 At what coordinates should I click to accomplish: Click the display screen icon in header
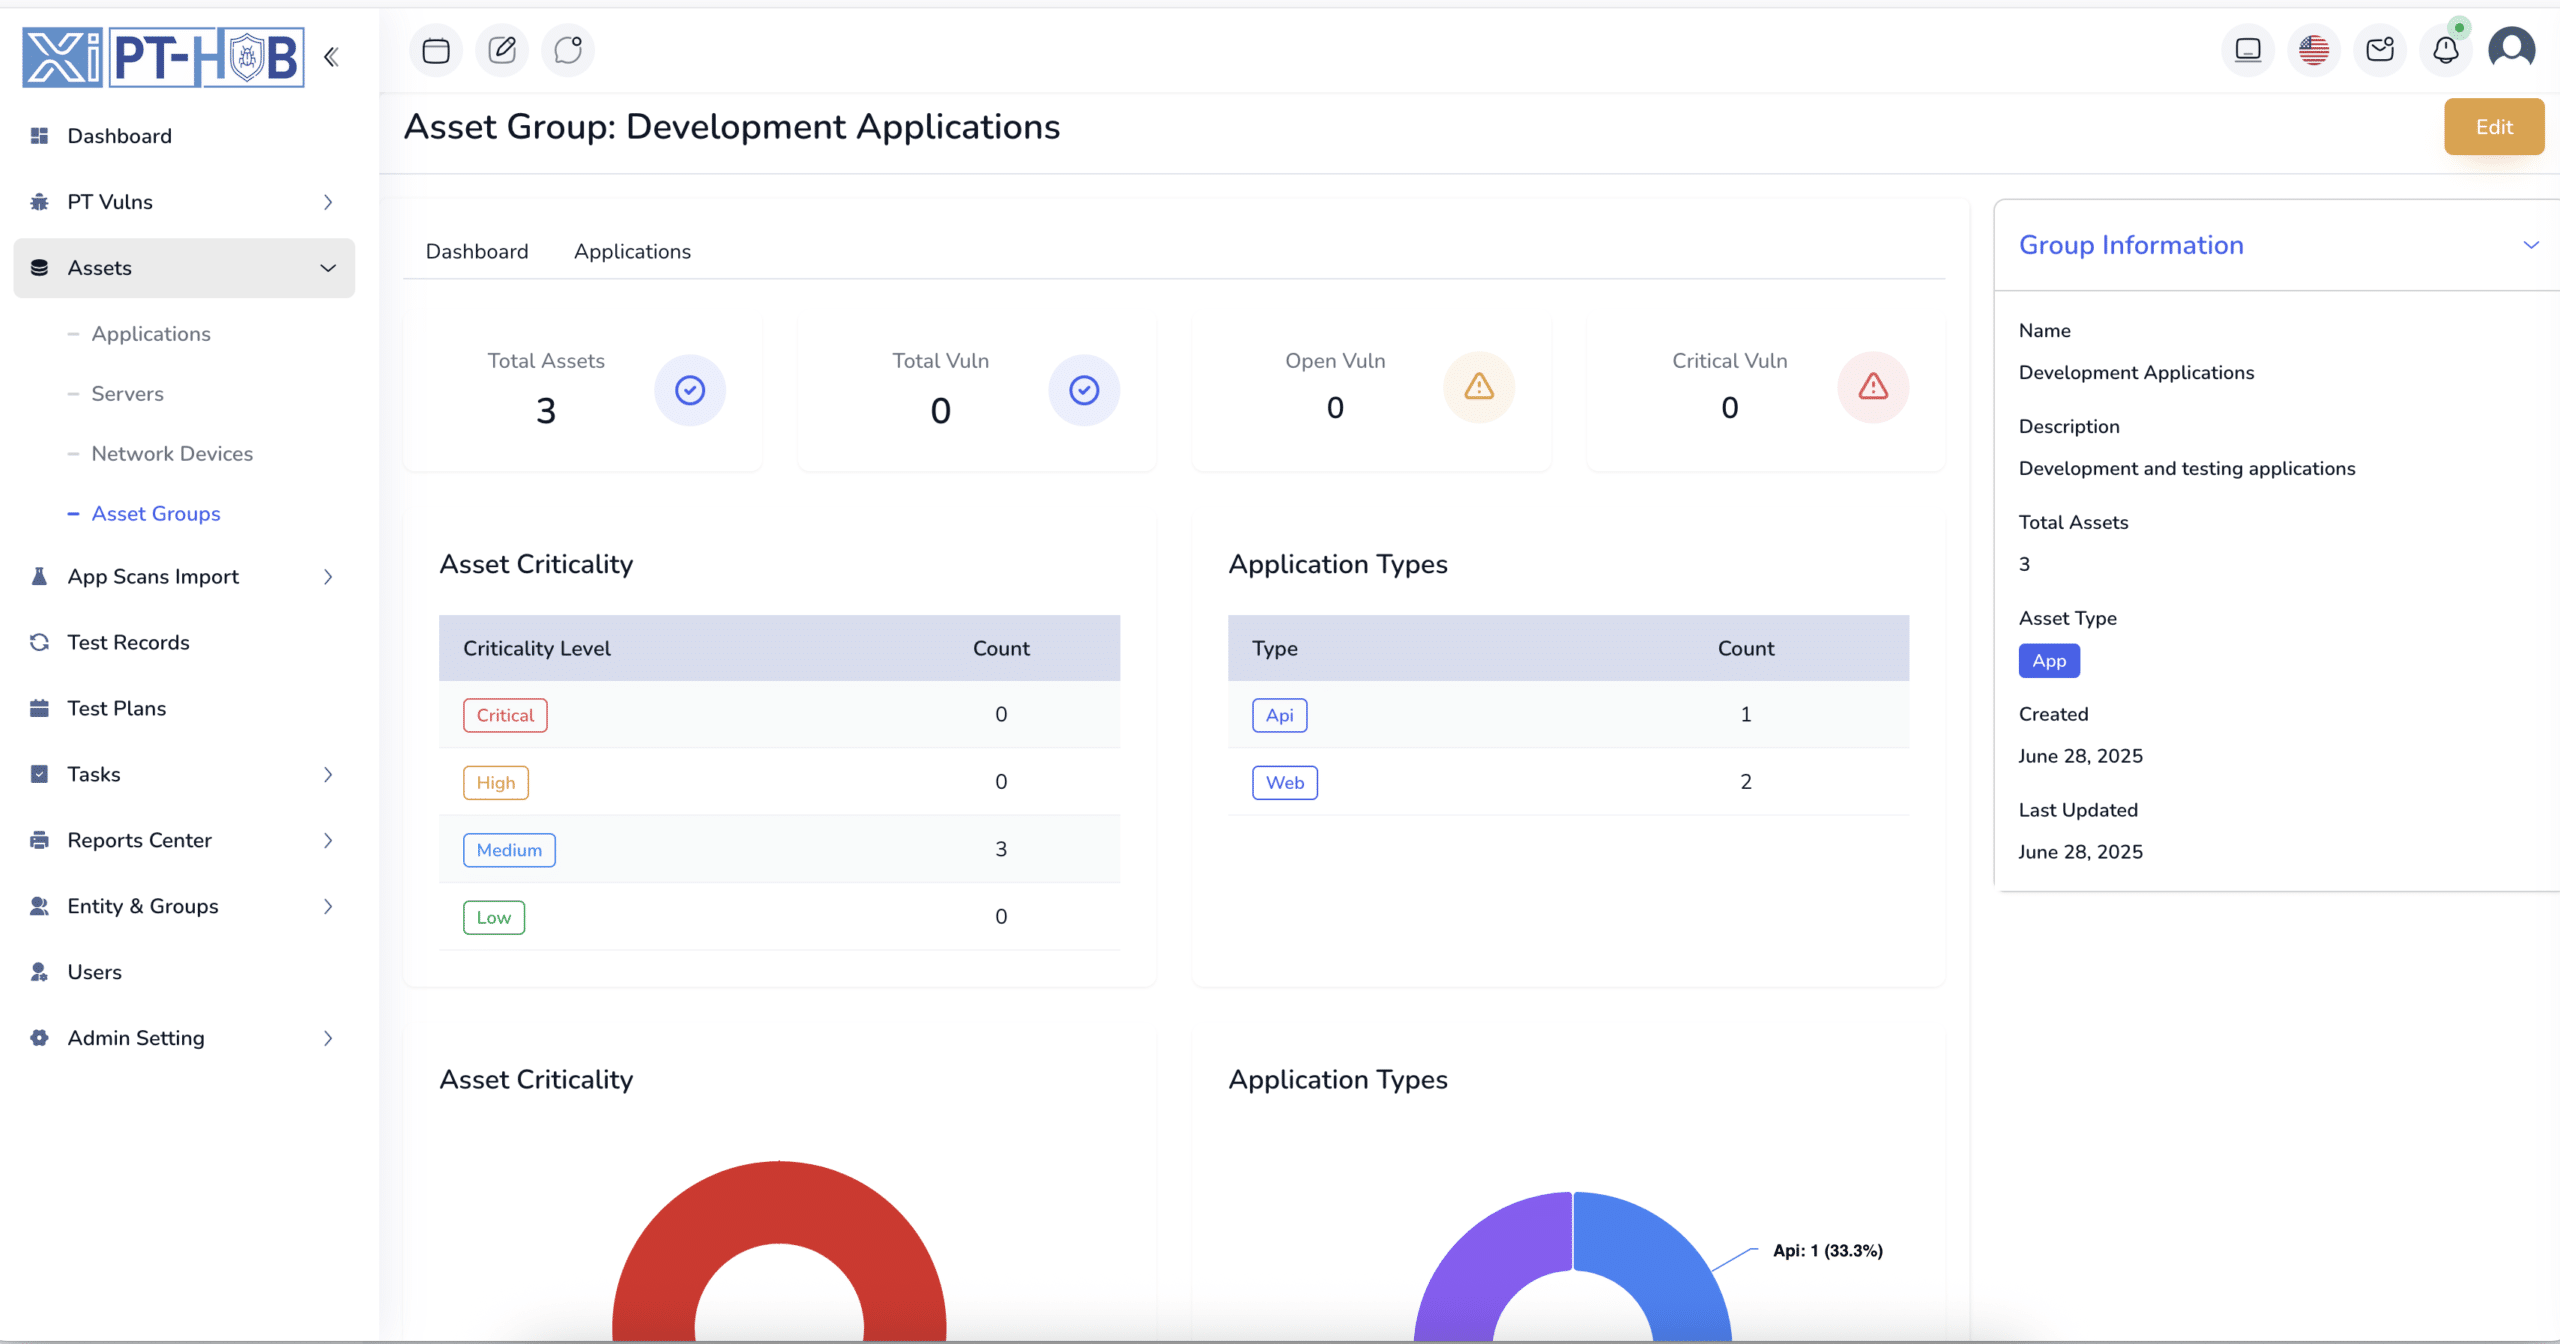[x=2248, y=50]
